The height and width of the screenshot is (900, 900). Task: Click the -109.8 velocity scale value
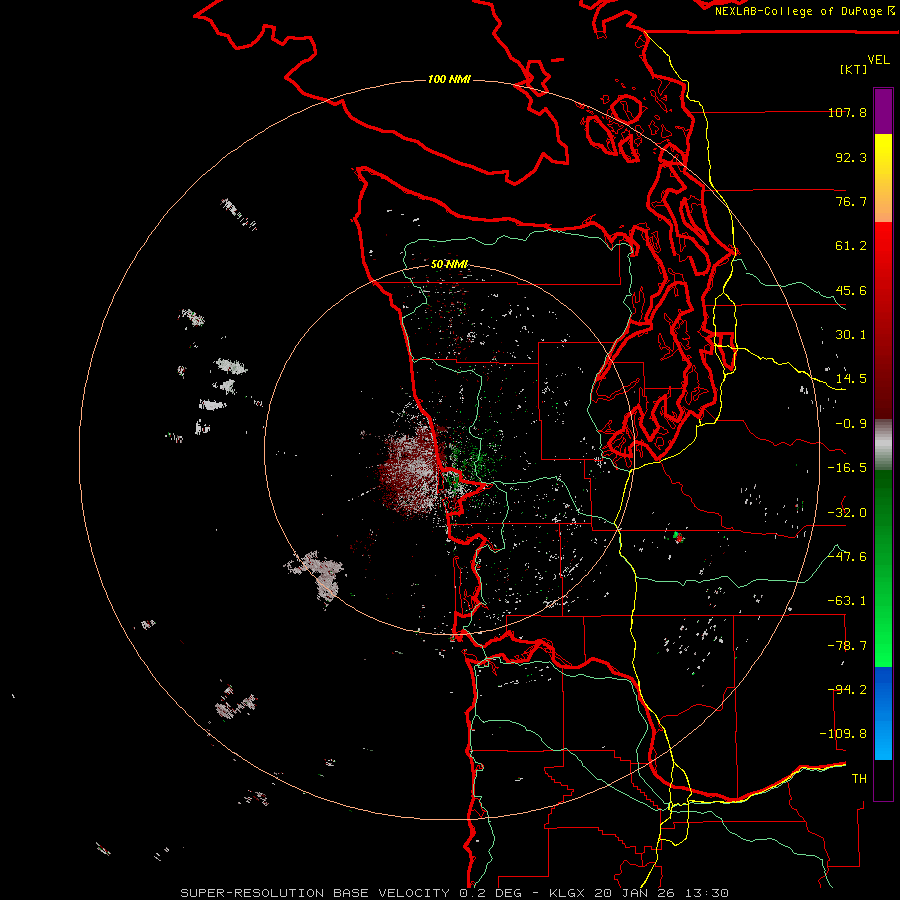pyautogui.click(x=843, y=734)
